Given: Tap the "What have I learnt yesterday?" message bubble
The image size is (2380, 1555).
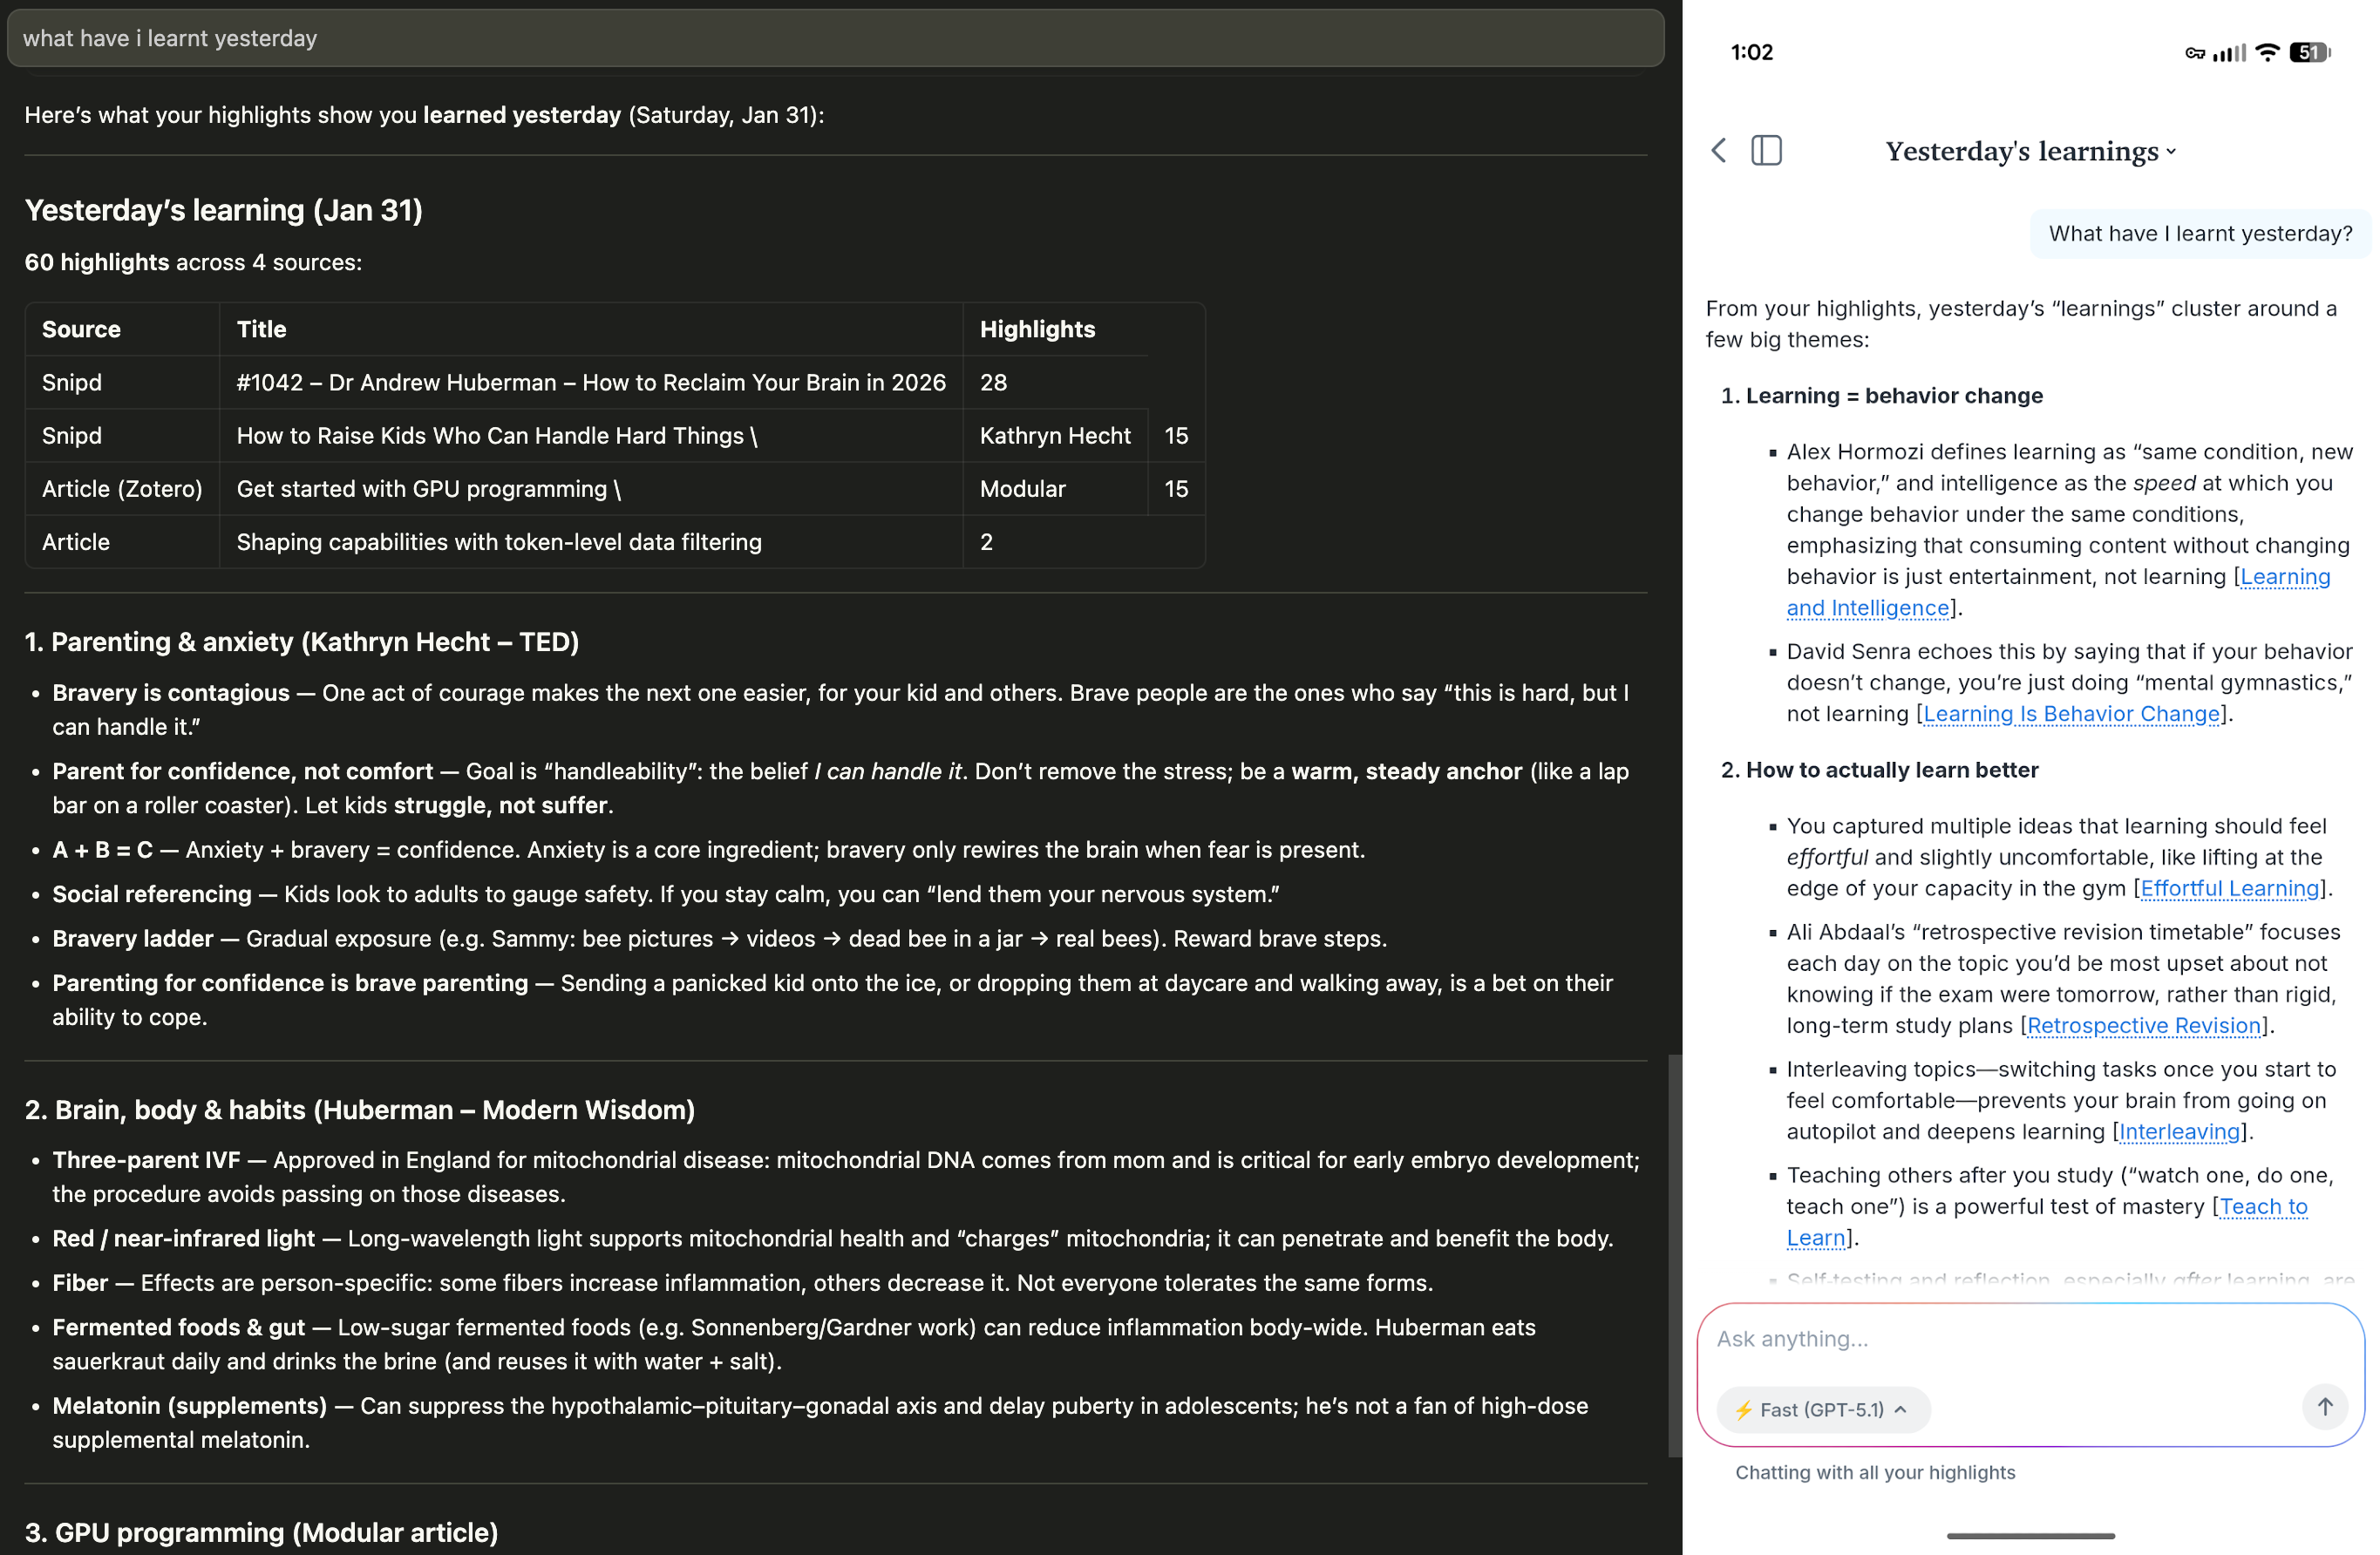Looking at the screenshot, I should (2200, 234).
